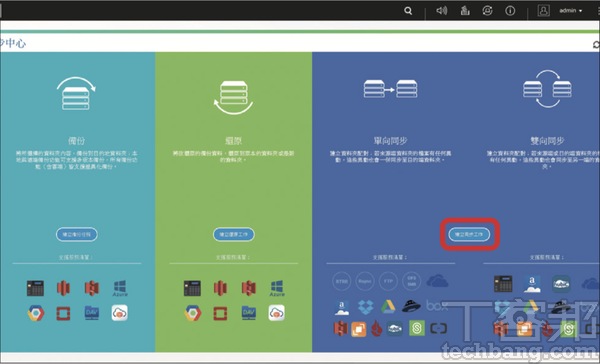Viewport: 600px width, 364px height.
Task: Choose green ShareFile S icon in one-way sync
Action: point(417,328)
